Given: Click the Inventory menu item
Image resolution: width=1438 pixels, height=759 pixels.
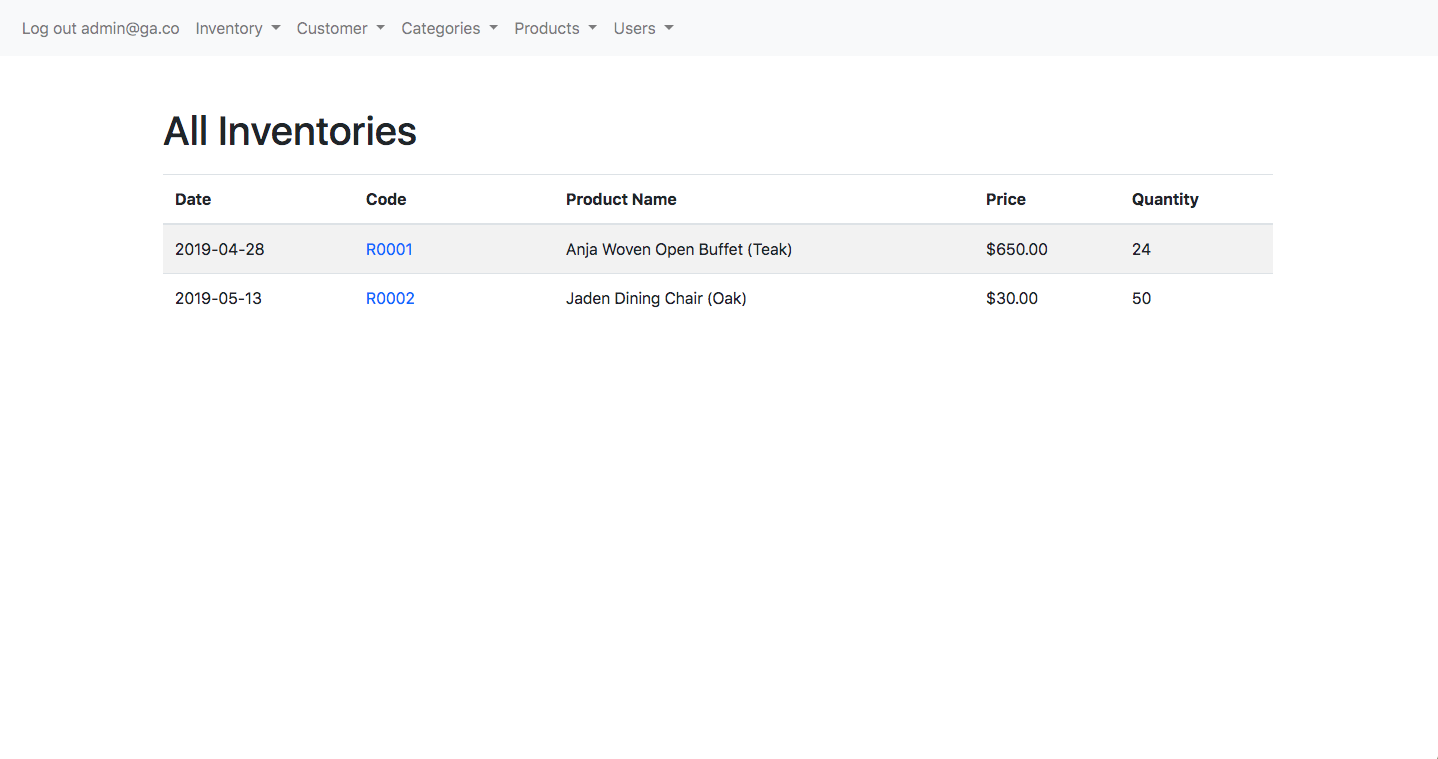Looking at the screenshot, I should click(229, 28).
